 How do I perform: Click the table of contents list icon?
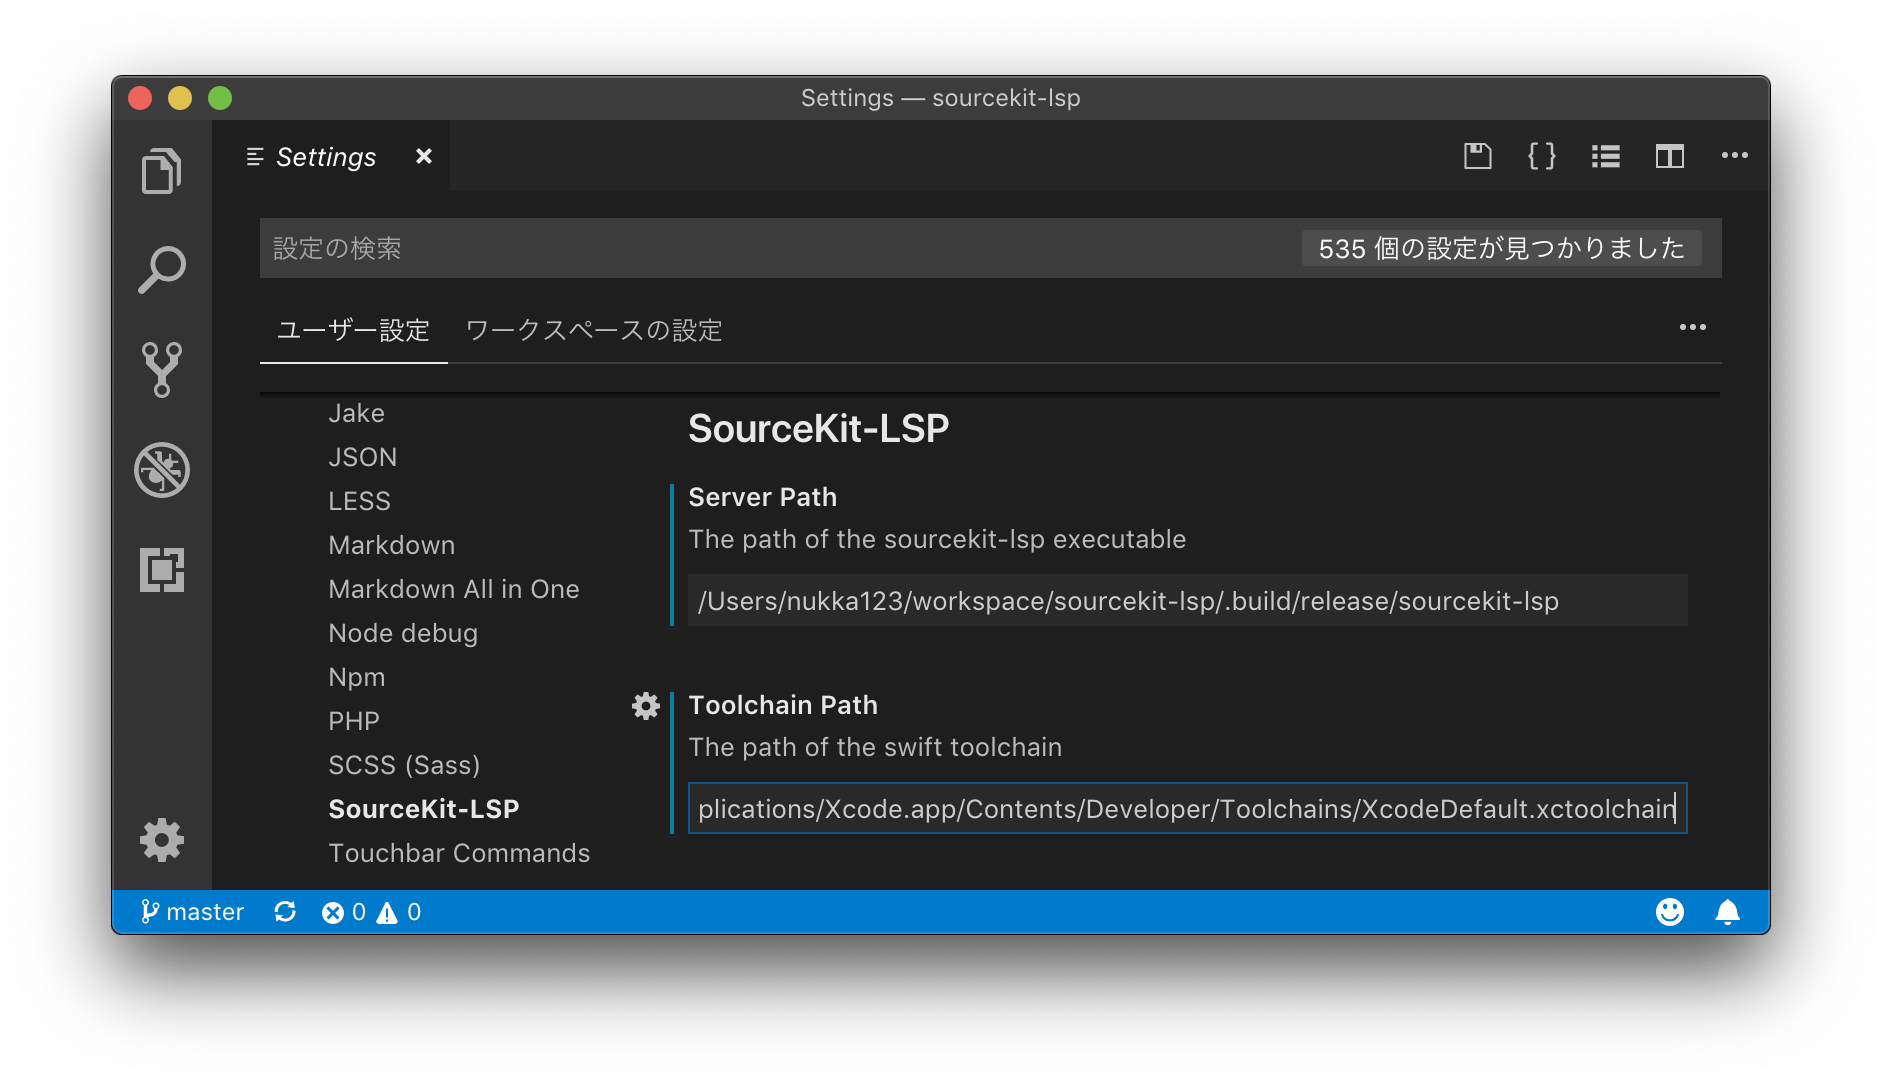[x=1605, y=156]
